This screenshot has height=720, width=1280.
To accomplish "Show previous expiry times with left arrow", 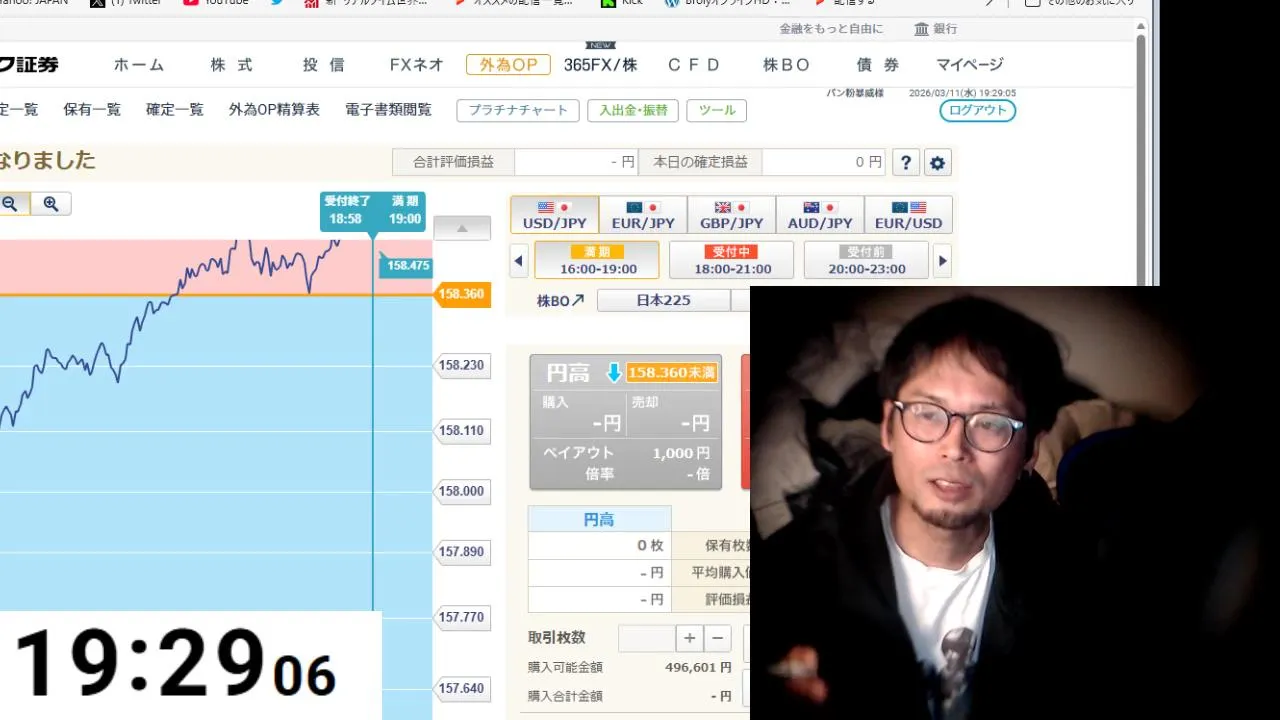I will coord(518,261).
